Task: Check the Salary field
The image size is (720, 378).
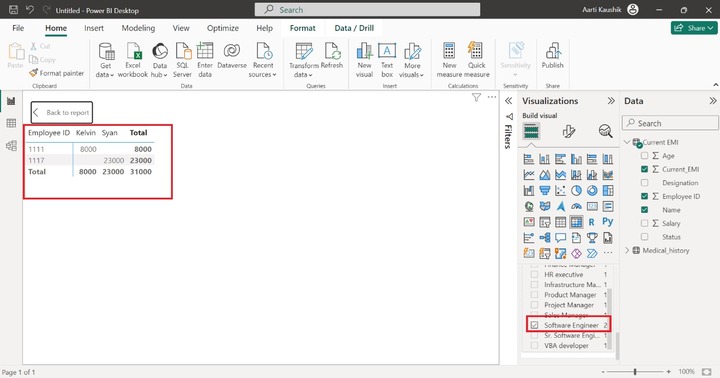Action: coord(644,223)
